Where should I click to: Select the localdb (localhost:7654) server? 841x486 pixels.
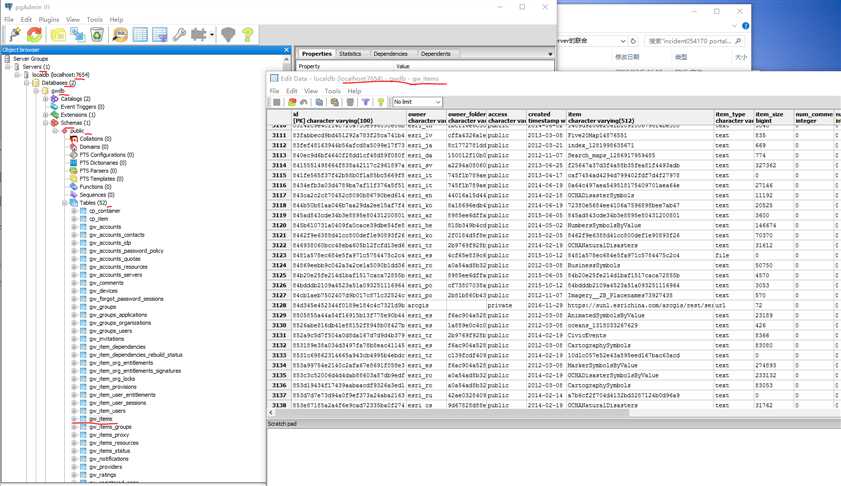[60, 75]
